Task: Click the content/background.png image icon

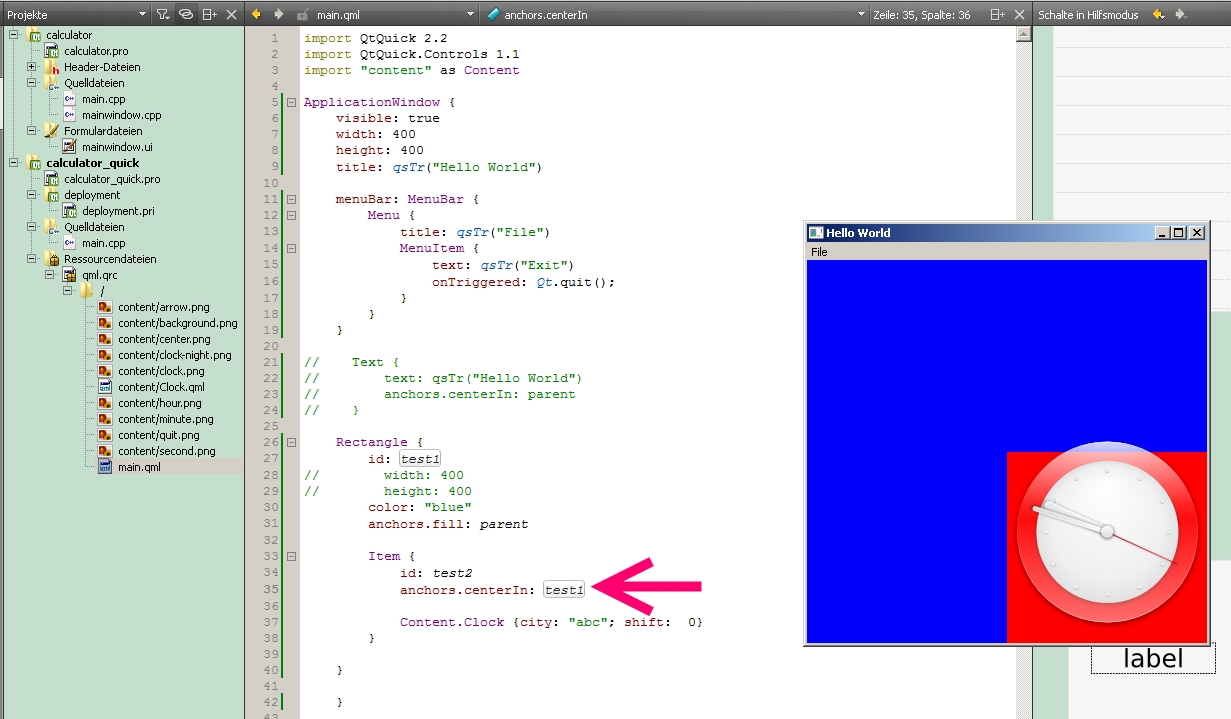Action: pos(105,323)
